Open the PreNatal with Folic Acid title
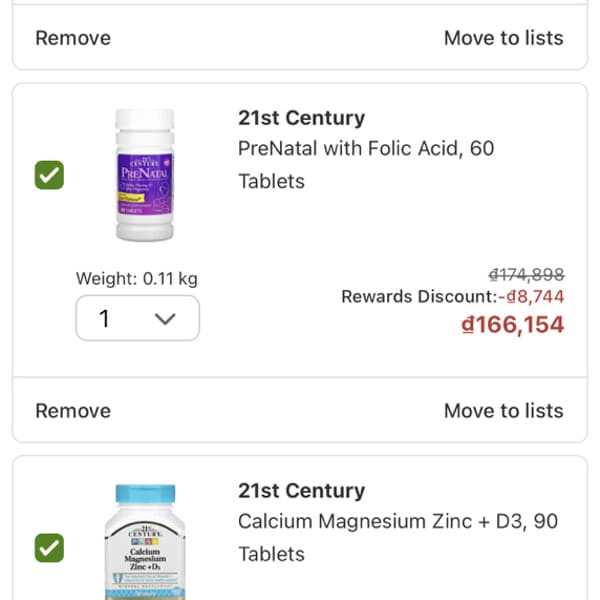Viewport: 600px width, 600px height. 366,165
